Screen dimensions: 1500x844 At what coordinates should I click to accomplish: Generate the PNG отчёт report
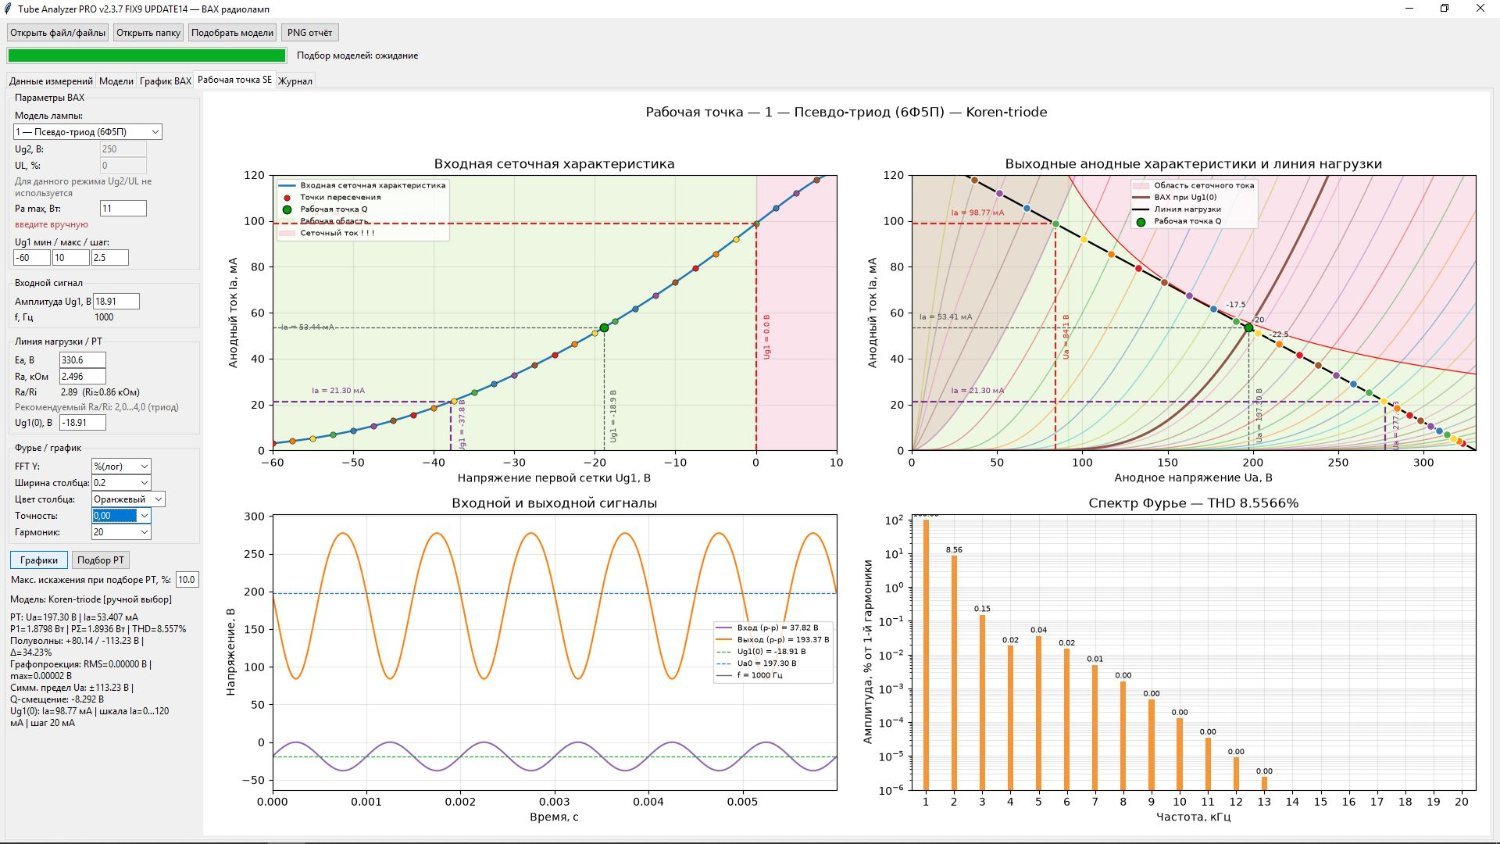pyautogui.click(x=309, y=33)
